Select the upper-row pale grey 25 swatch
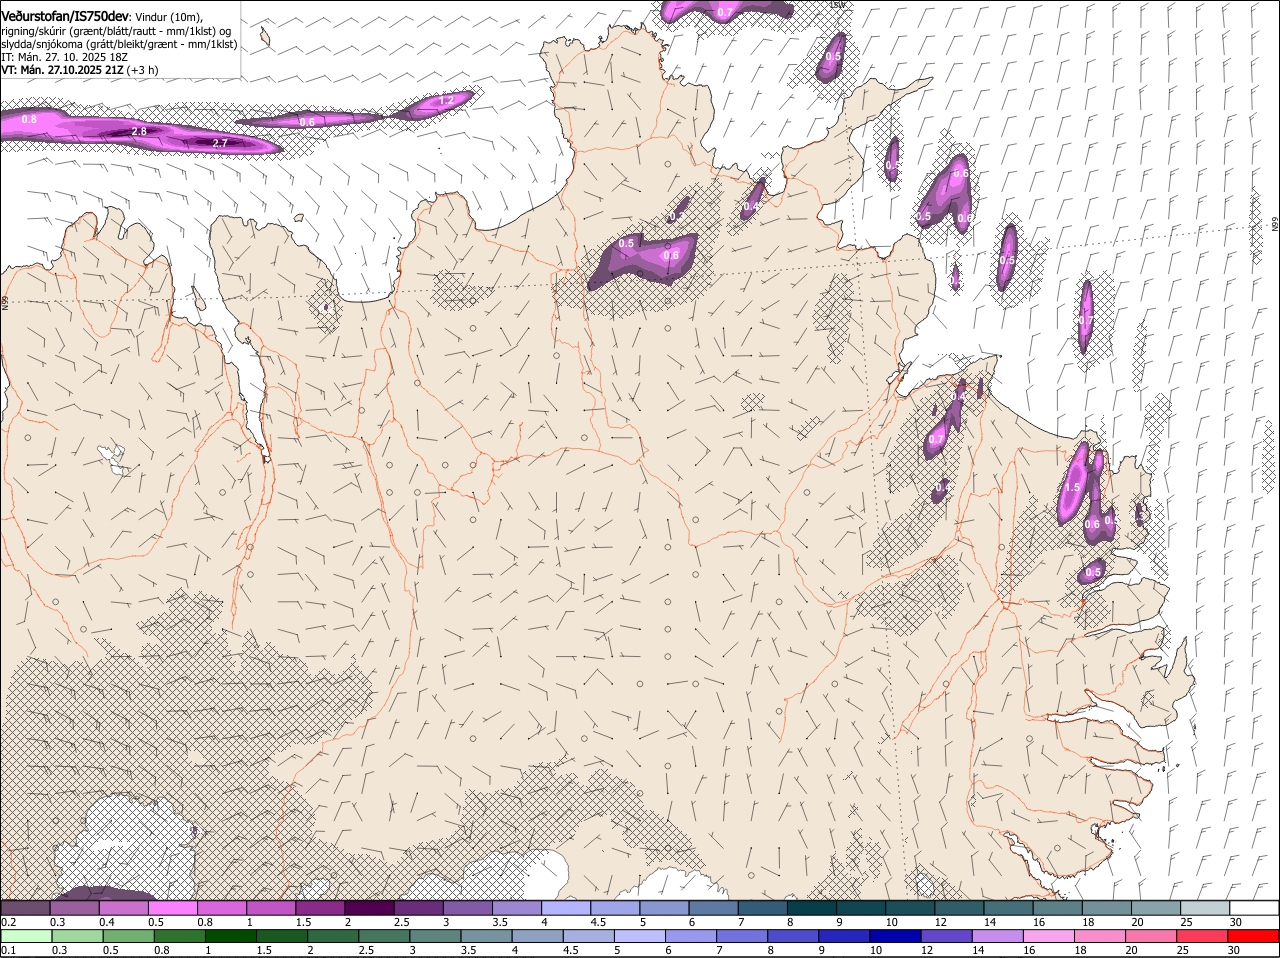 click(1205, 908)
